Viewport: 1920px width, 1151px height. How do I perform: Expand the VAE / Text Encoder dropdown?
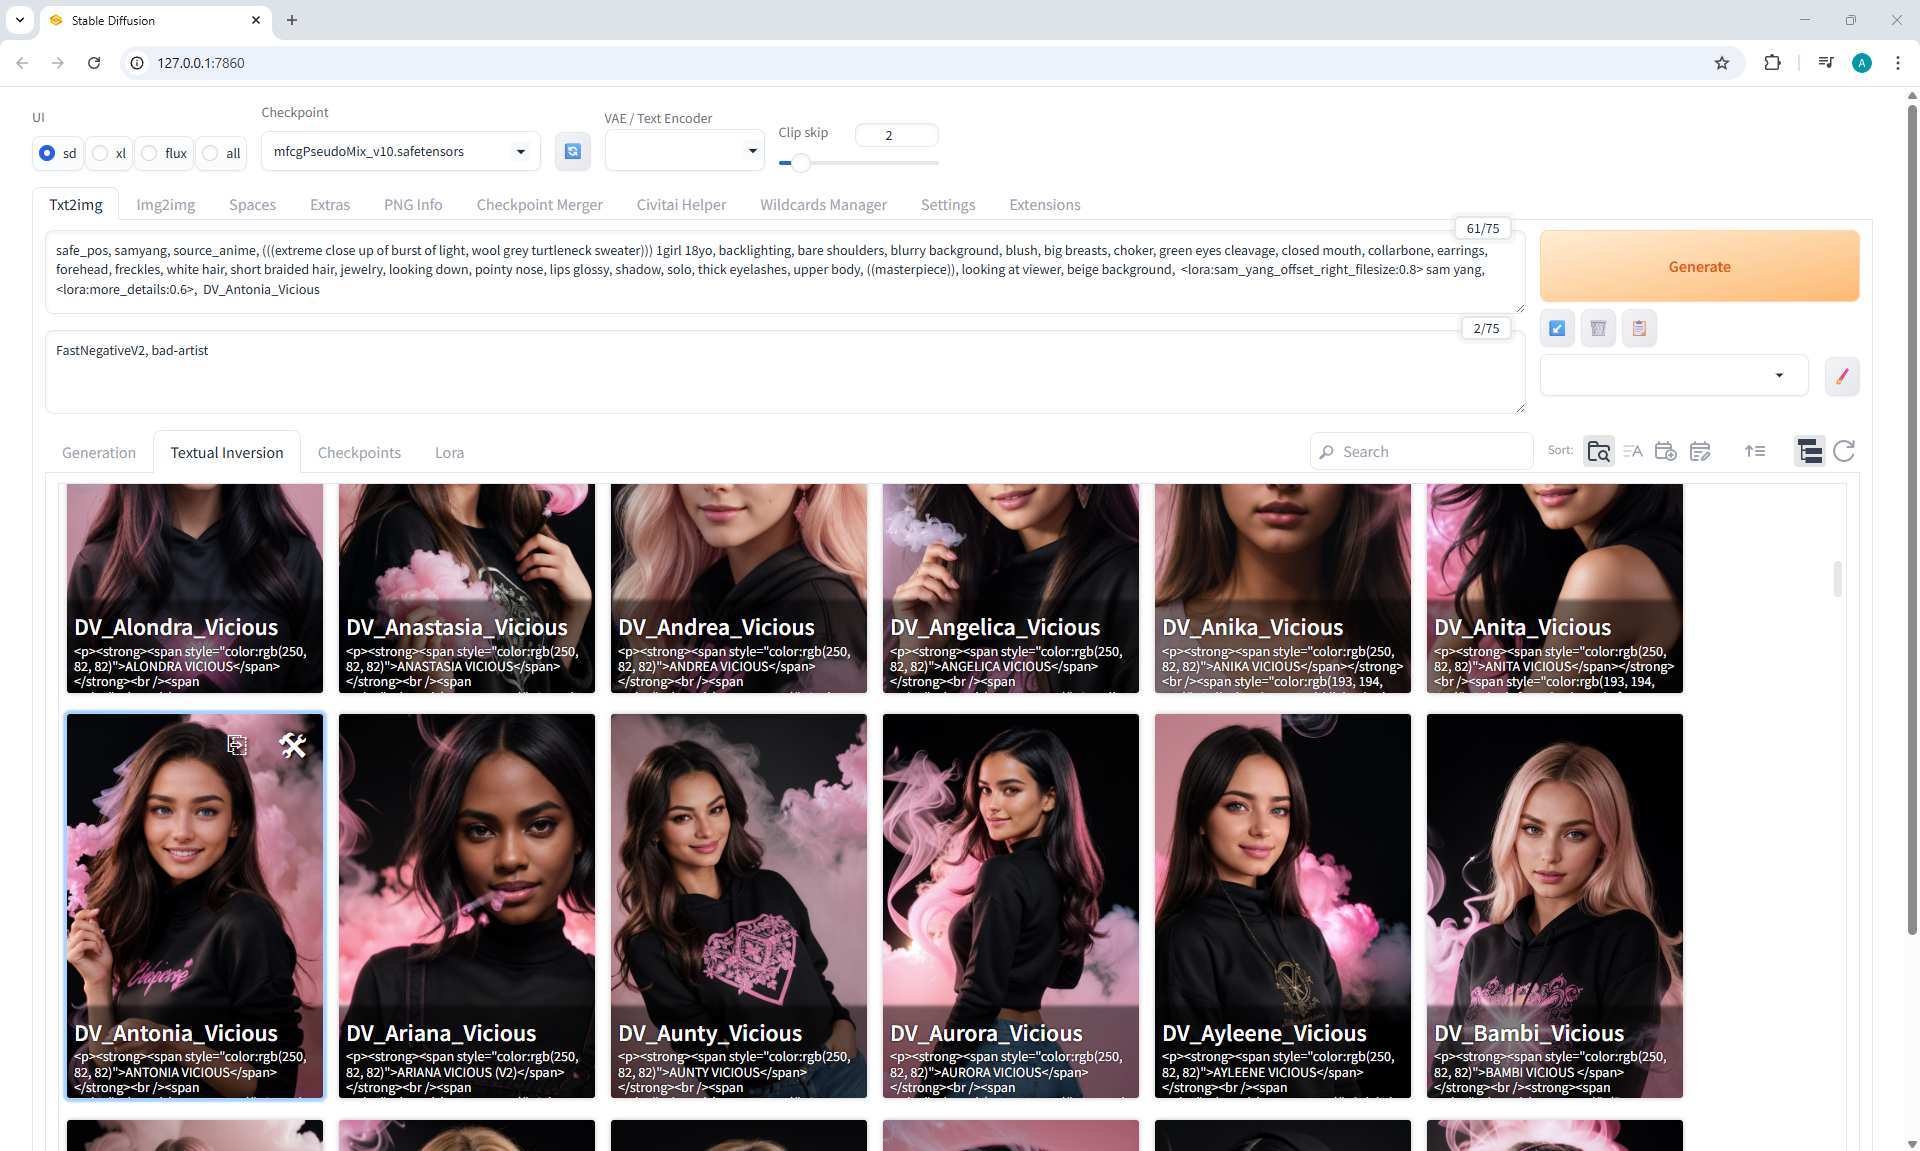[684, 151]
